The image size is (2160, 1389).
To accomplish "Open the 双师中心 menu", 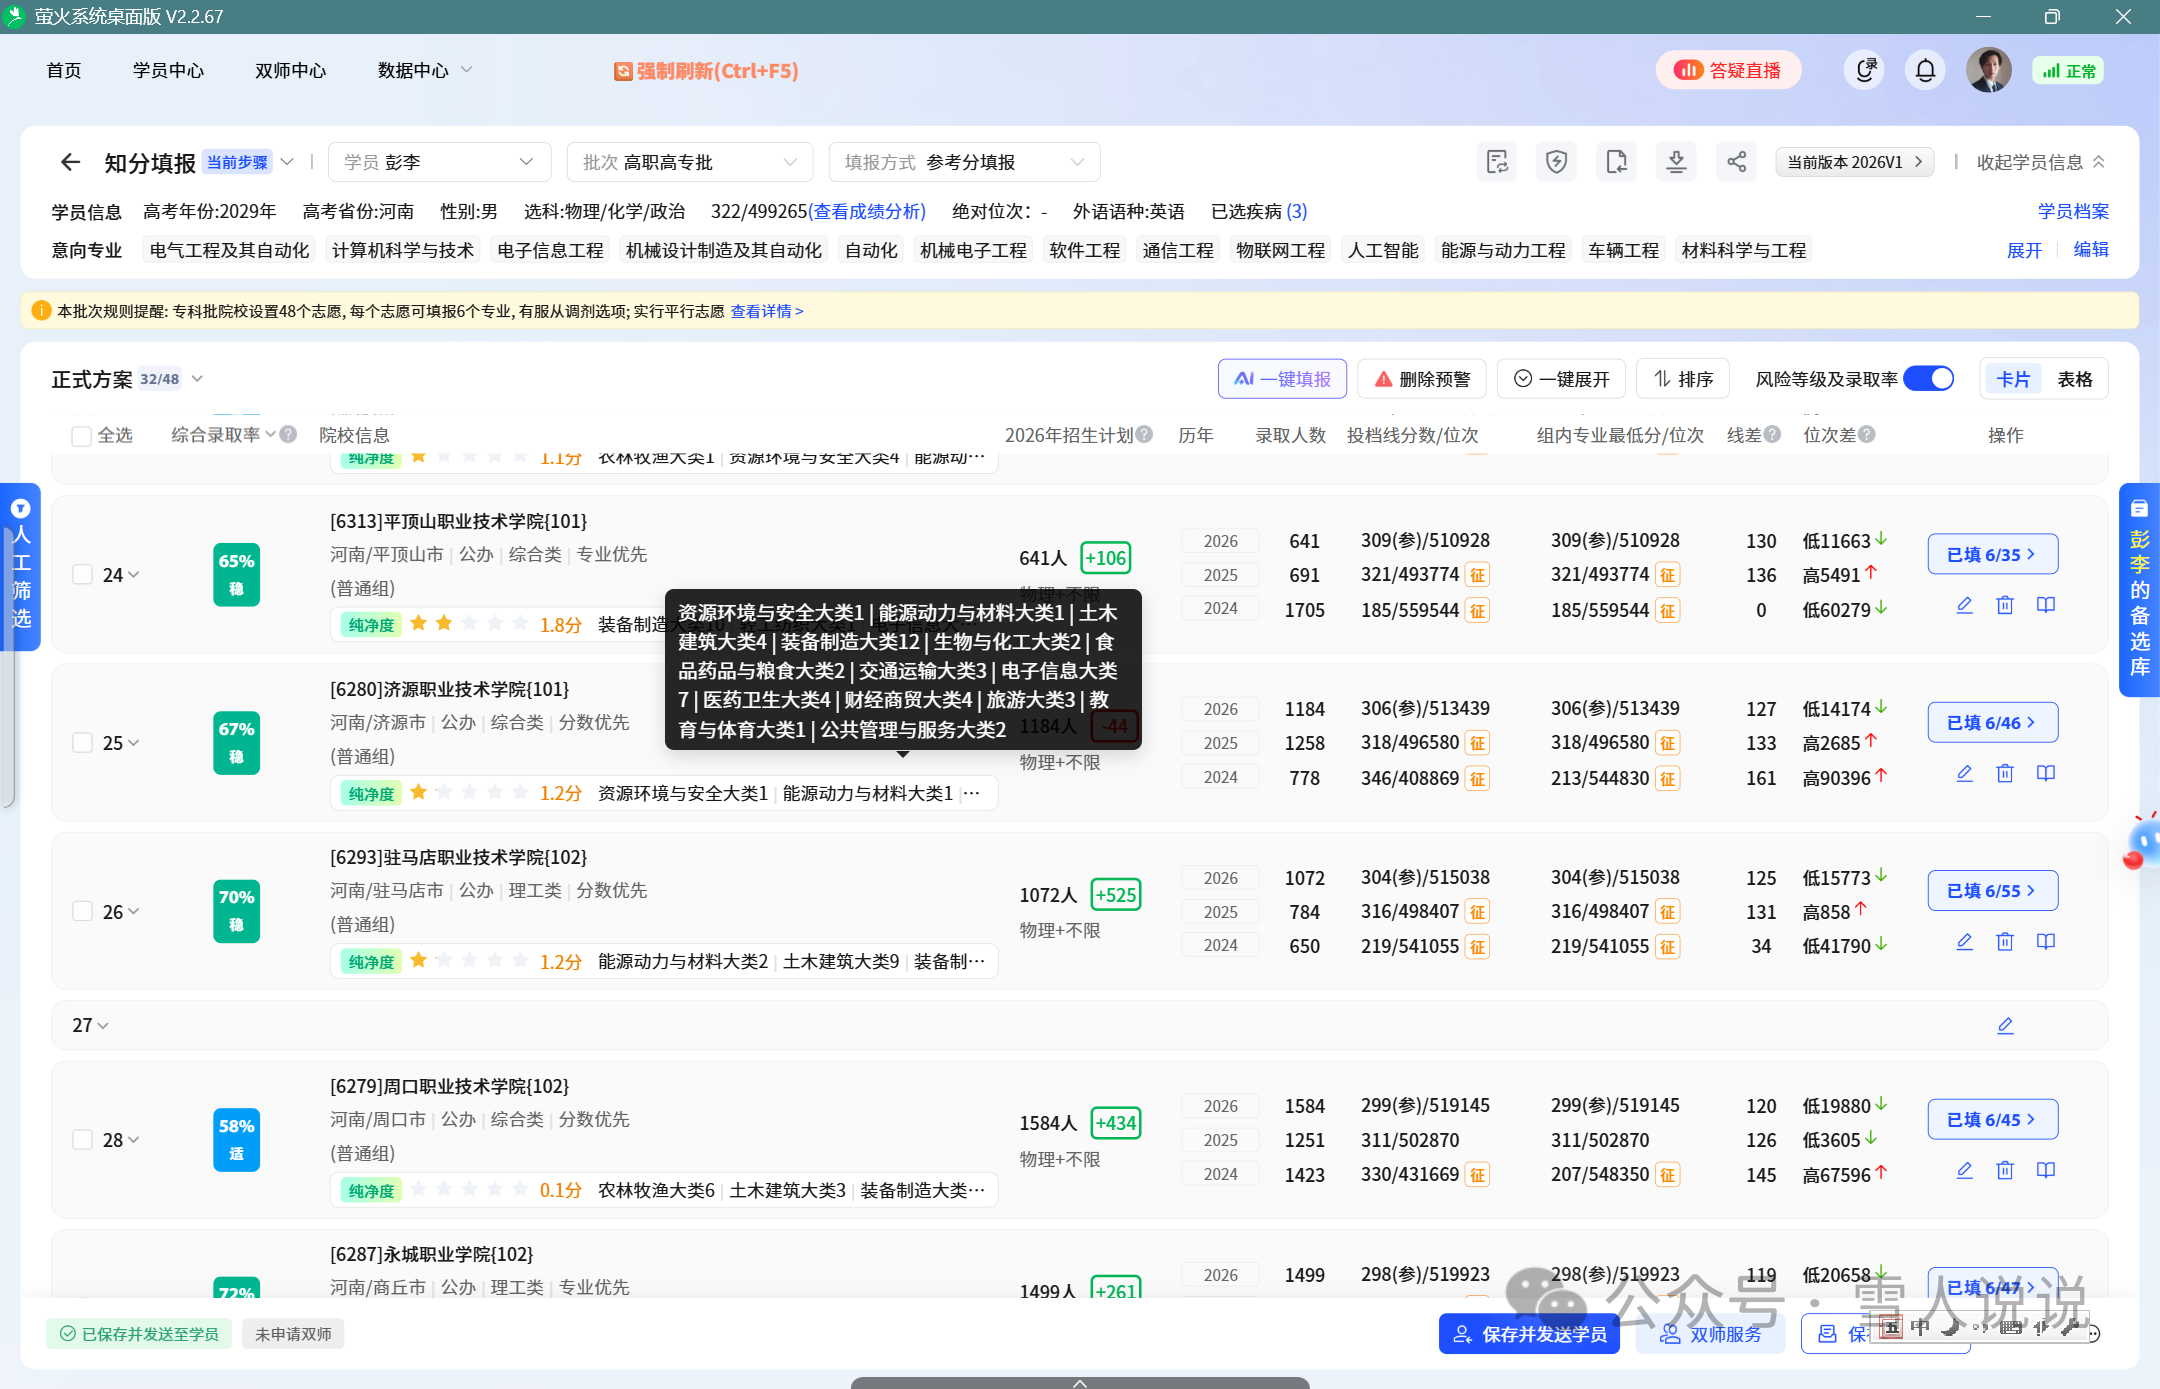I will 290,71.
